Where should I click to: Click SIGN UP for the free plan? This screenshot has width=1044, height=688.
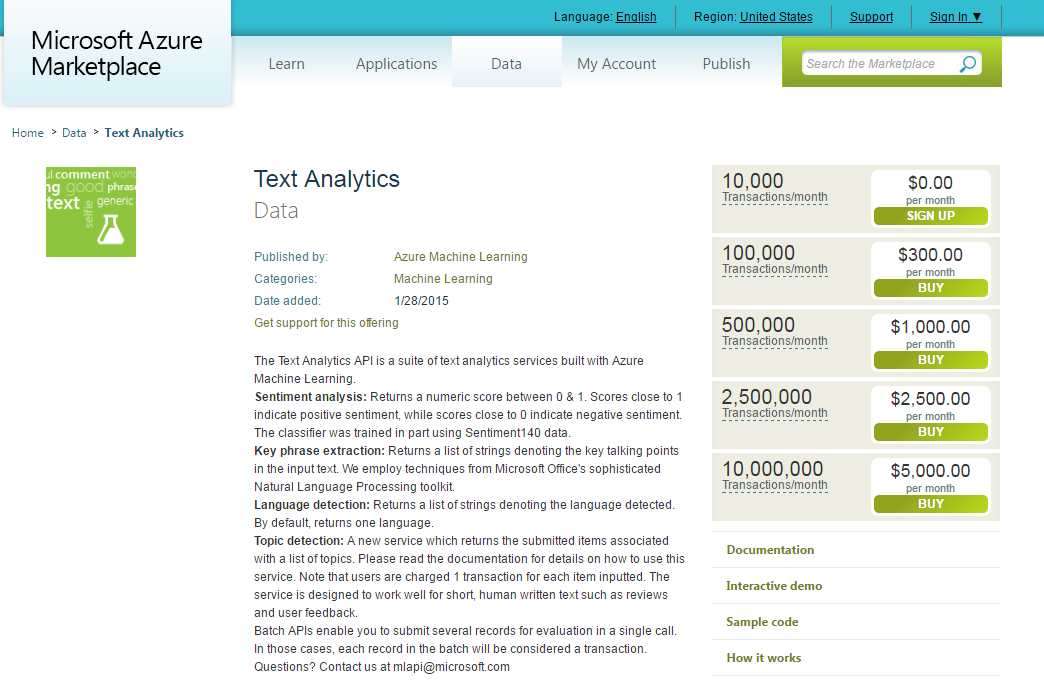tap(930, 215)
